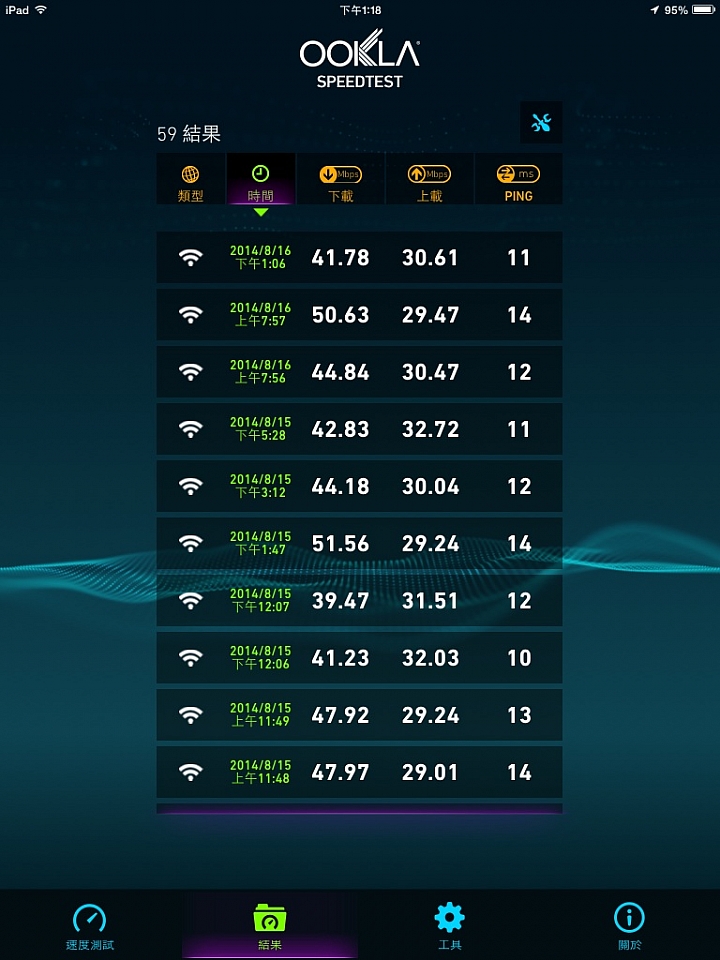Open result with 50.63 download speed
This screenshot has width=720, height=960.
(359, 315)
